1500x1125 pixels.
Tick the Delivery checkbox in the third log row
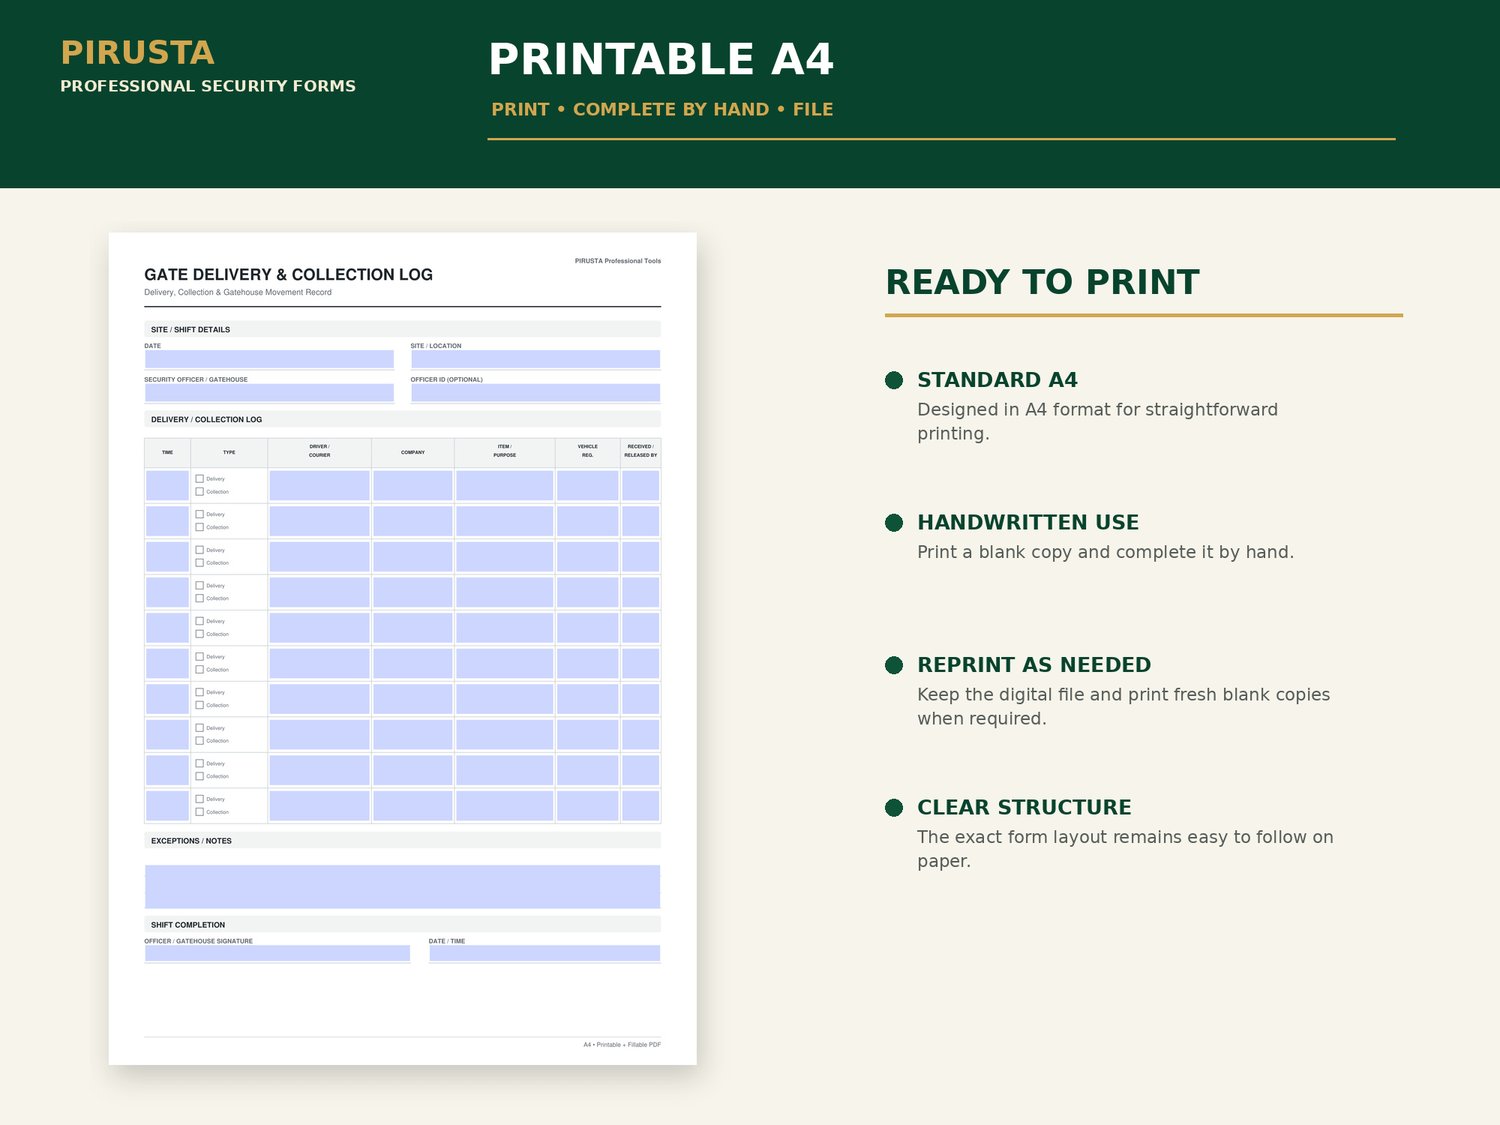[199, 550]
